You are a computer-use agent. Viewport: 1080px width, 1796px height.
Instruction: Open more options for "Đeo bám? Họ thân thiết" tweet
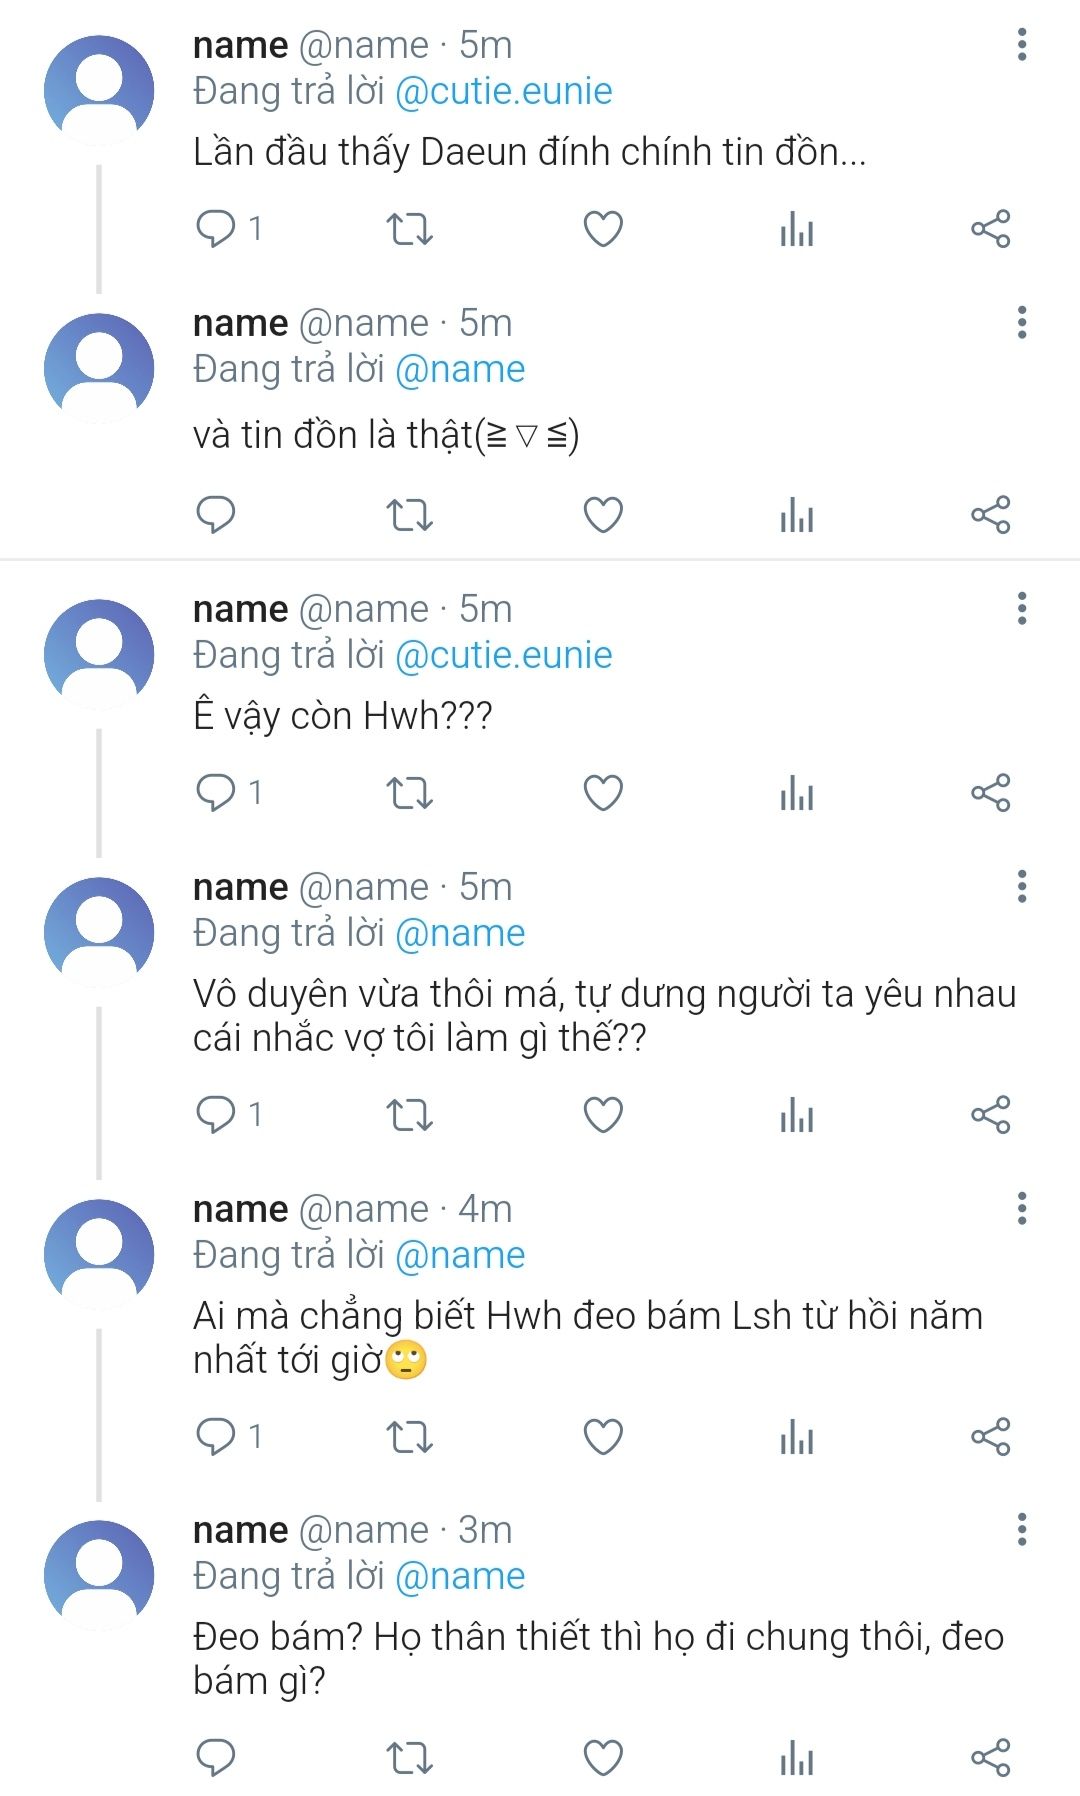pyautogui.click(x=1021, y=1530)
